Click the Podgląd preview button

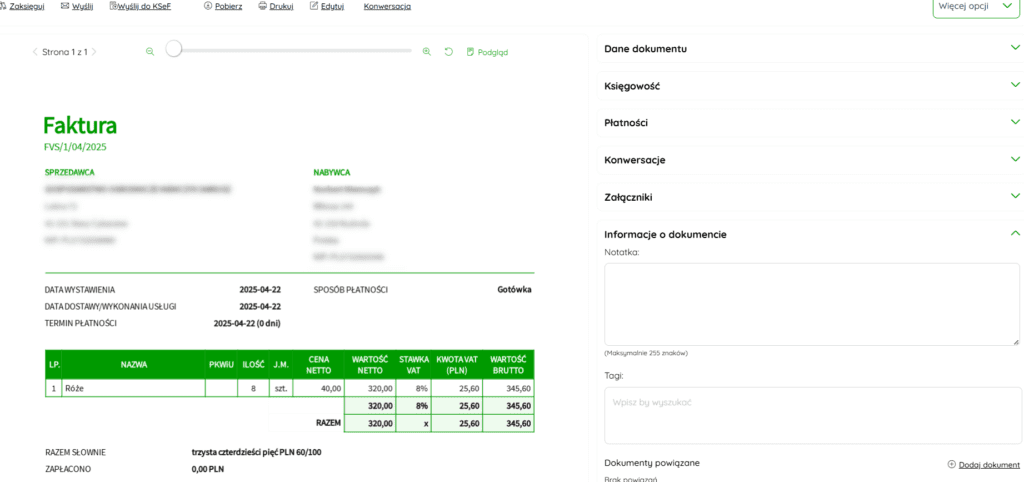click(487, 52)
